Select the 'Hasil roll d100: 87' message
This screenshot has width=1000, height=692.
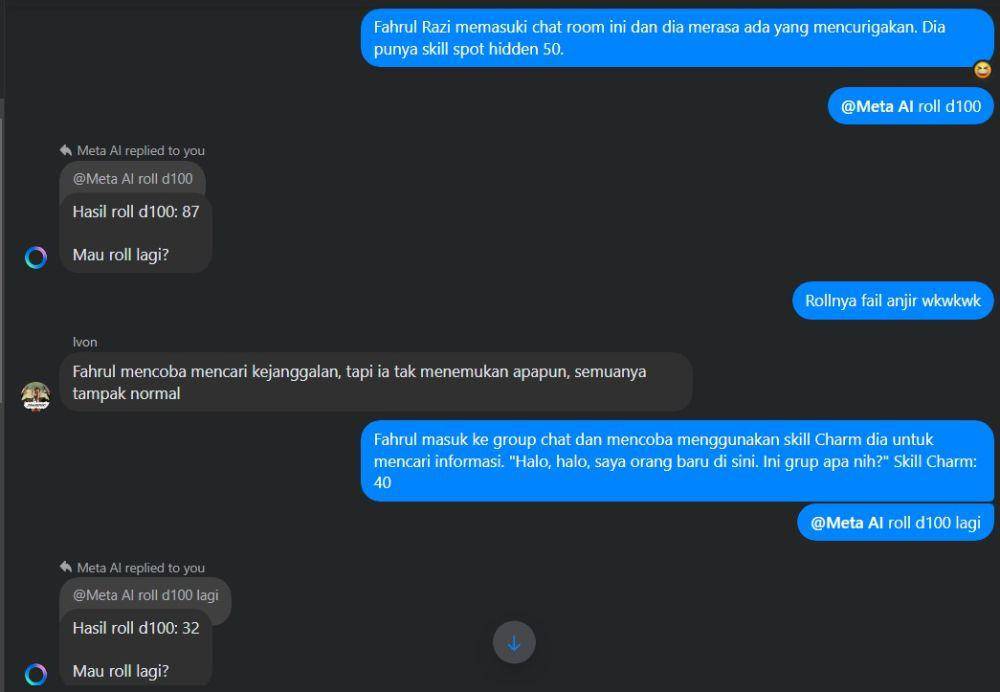pos(136,233)
